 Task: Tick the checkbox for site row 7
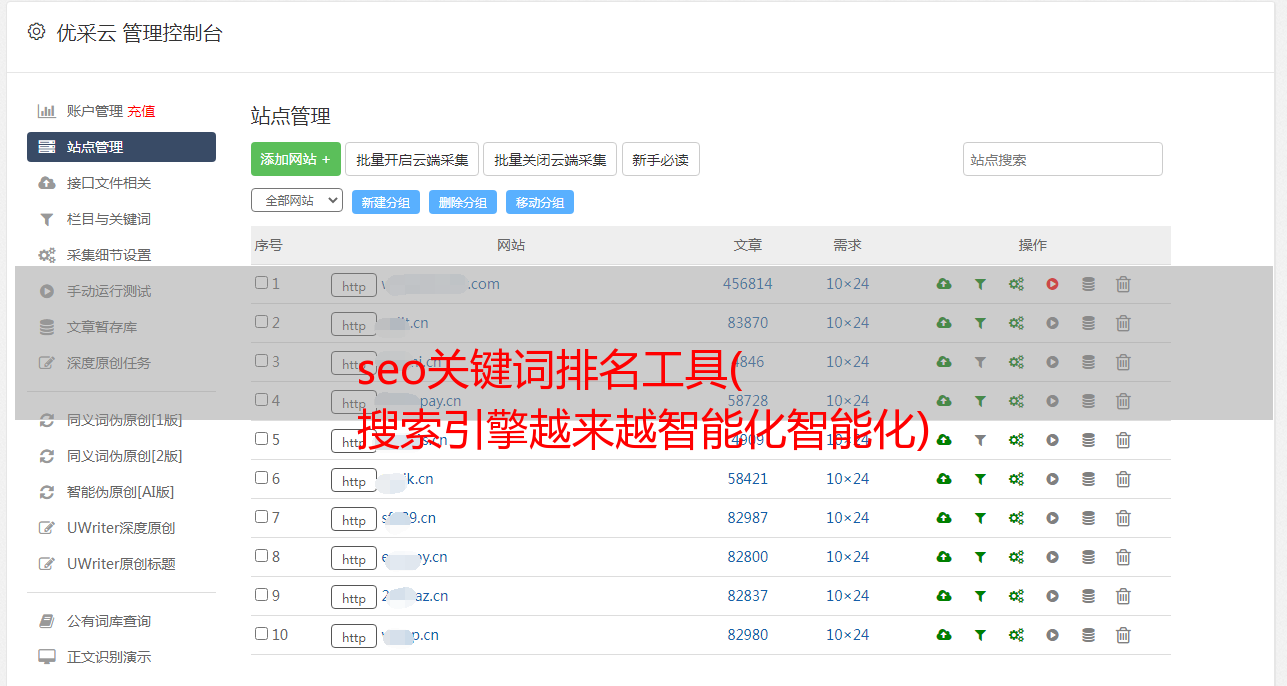tap(262, 517)
